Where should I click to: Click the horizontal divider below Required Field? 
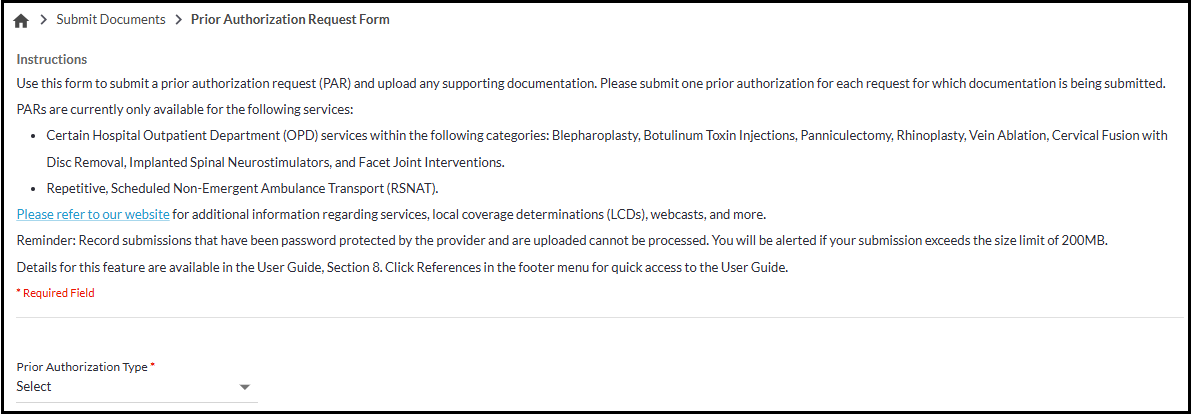(600, 318)
